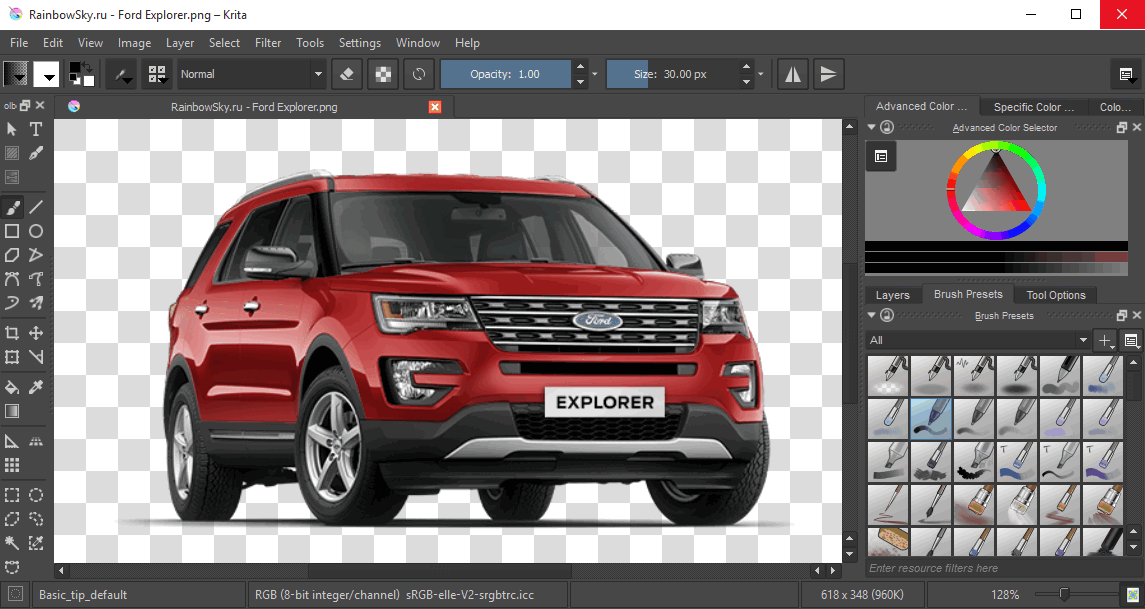
Task: Select the Calligraphy tool
Action: tap(36, 153)
